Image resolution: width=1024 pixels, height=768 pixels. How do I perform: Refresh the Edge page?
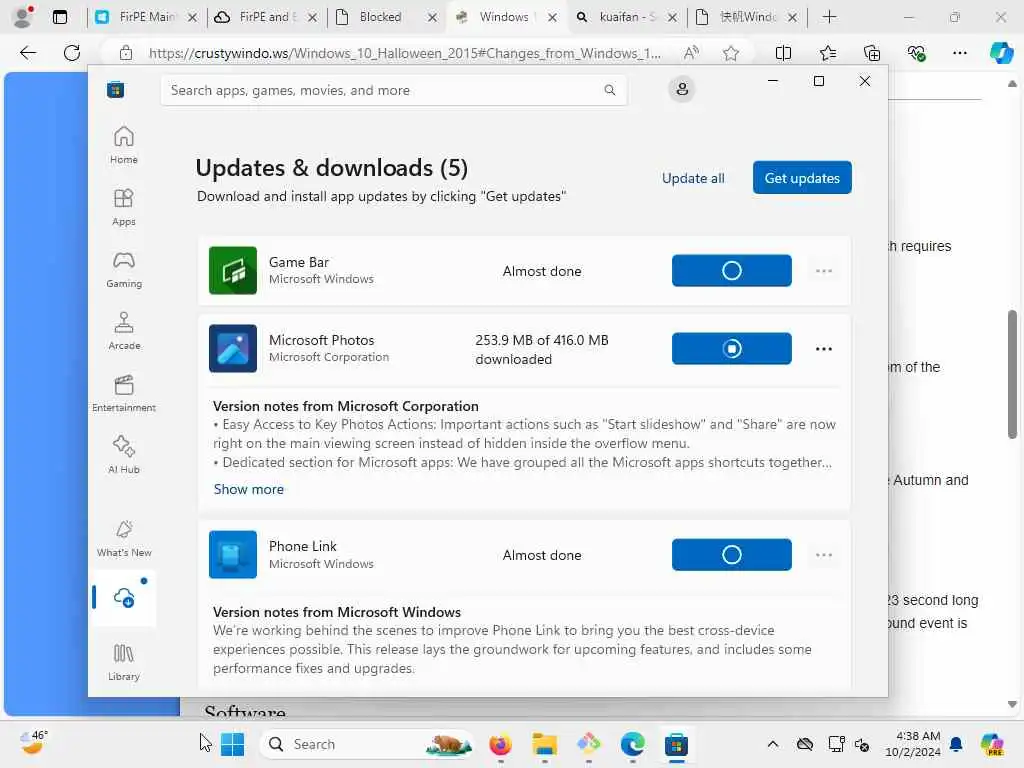click(x=72, y=53)
